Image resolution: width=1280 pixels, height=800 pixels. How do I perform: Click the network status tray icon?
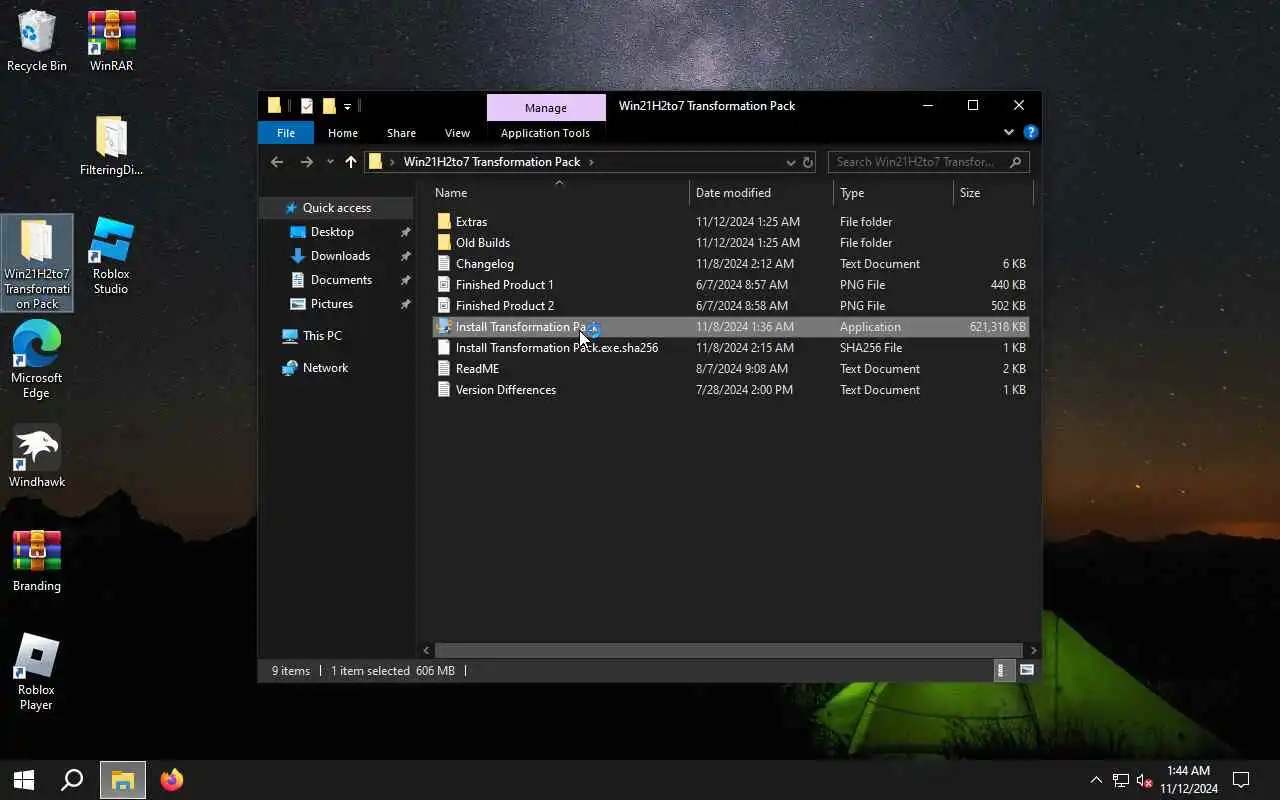tap(1121, 780)
